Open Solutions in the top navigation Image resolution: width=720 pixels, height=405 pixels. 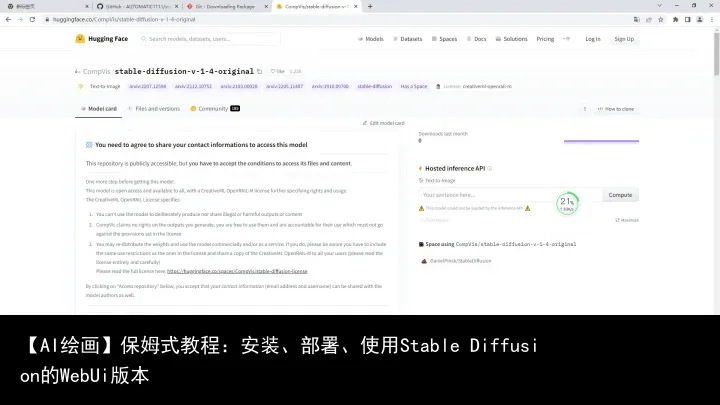511,39
